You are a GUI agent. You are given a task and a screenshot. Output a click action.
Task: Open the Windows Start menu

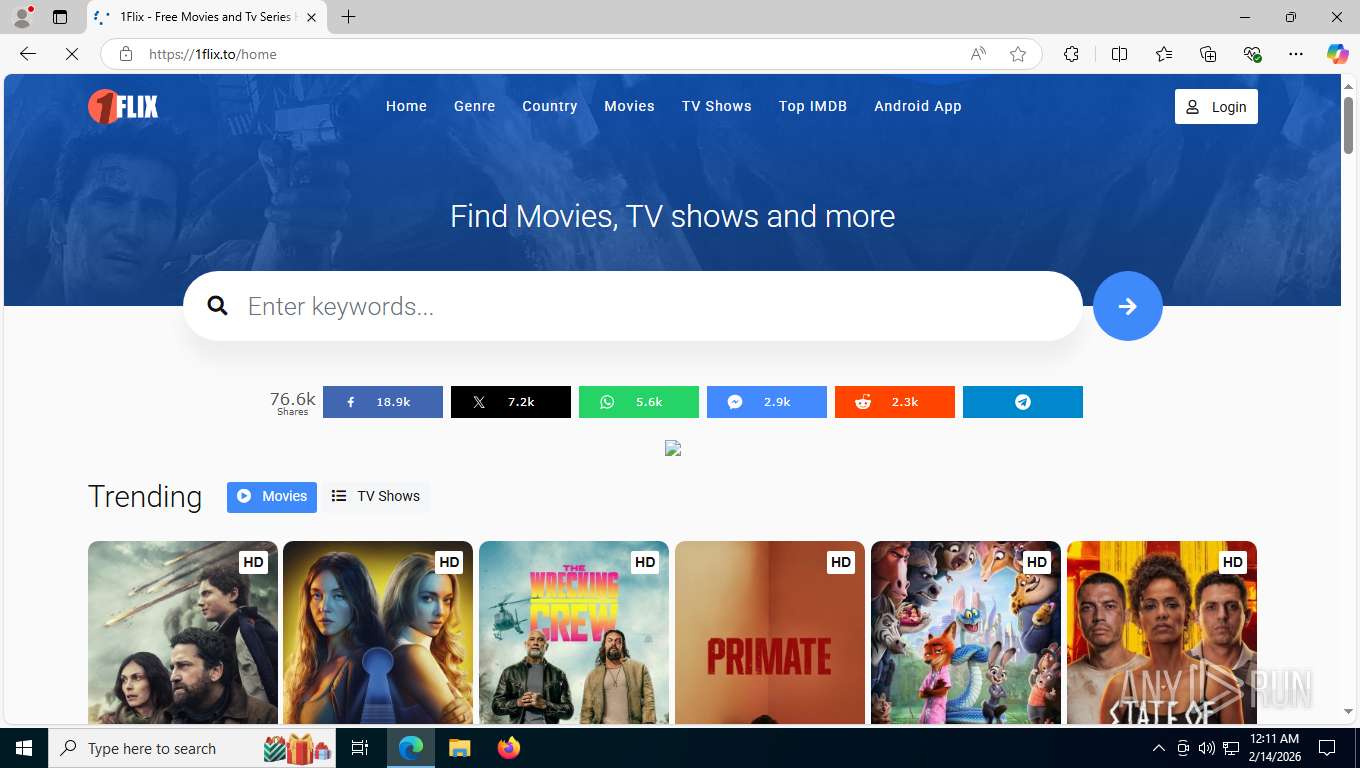click(x=24, y=748)
